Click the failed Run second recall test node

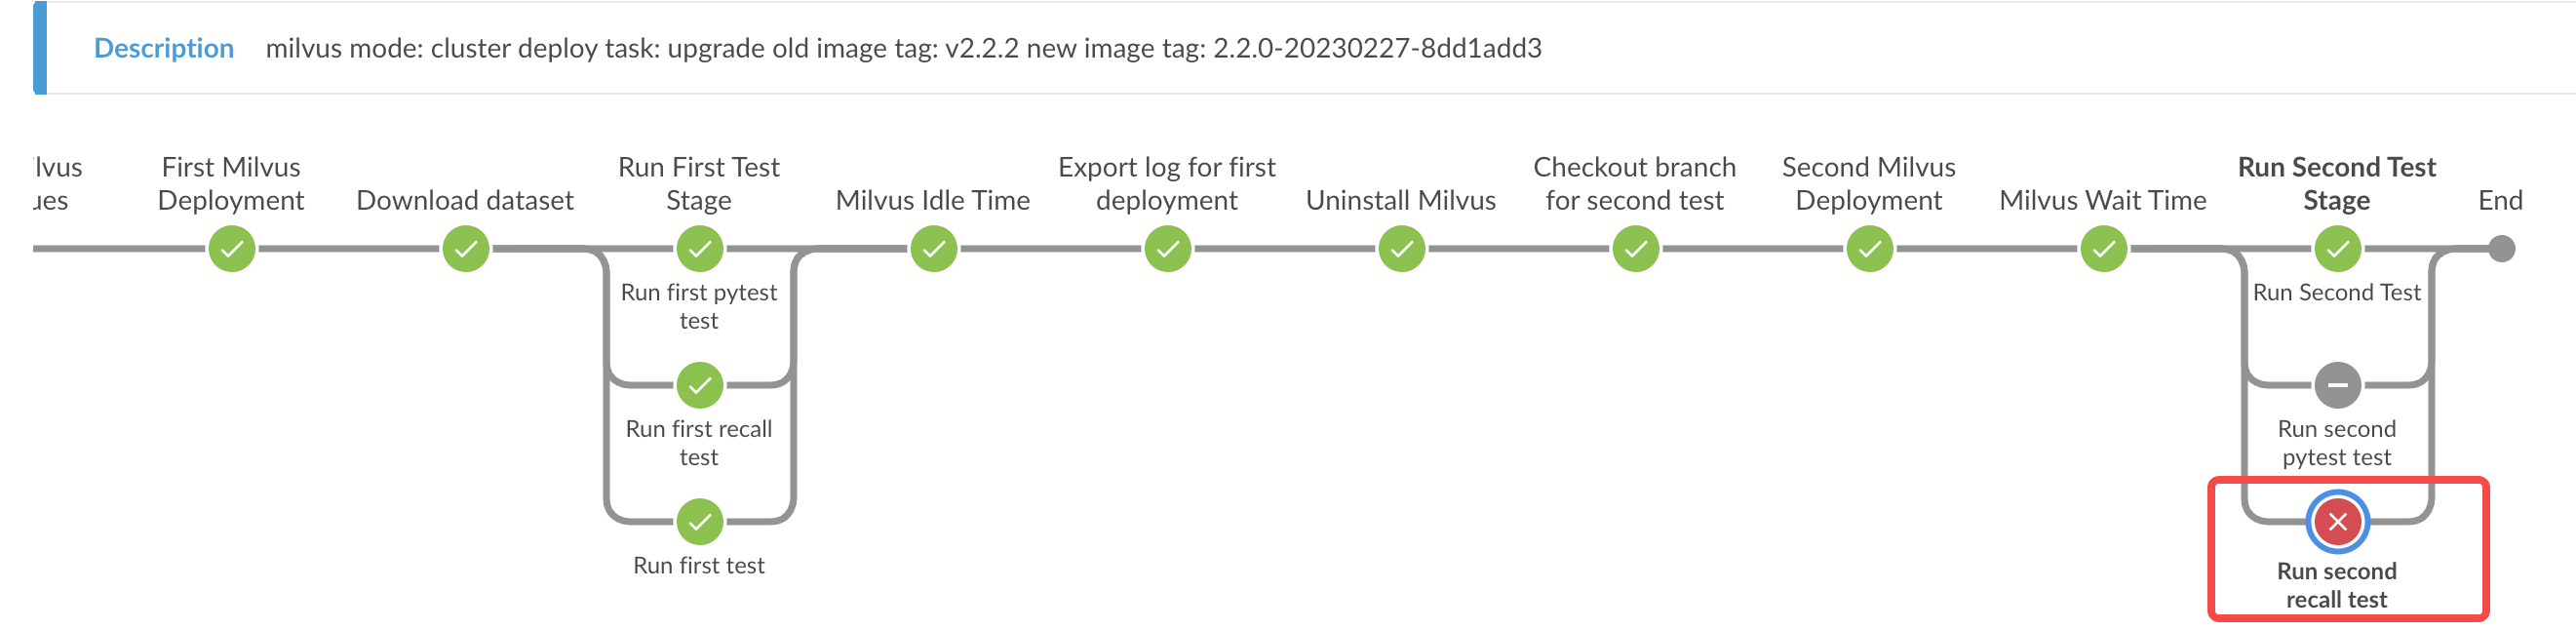pos(2337,519)
